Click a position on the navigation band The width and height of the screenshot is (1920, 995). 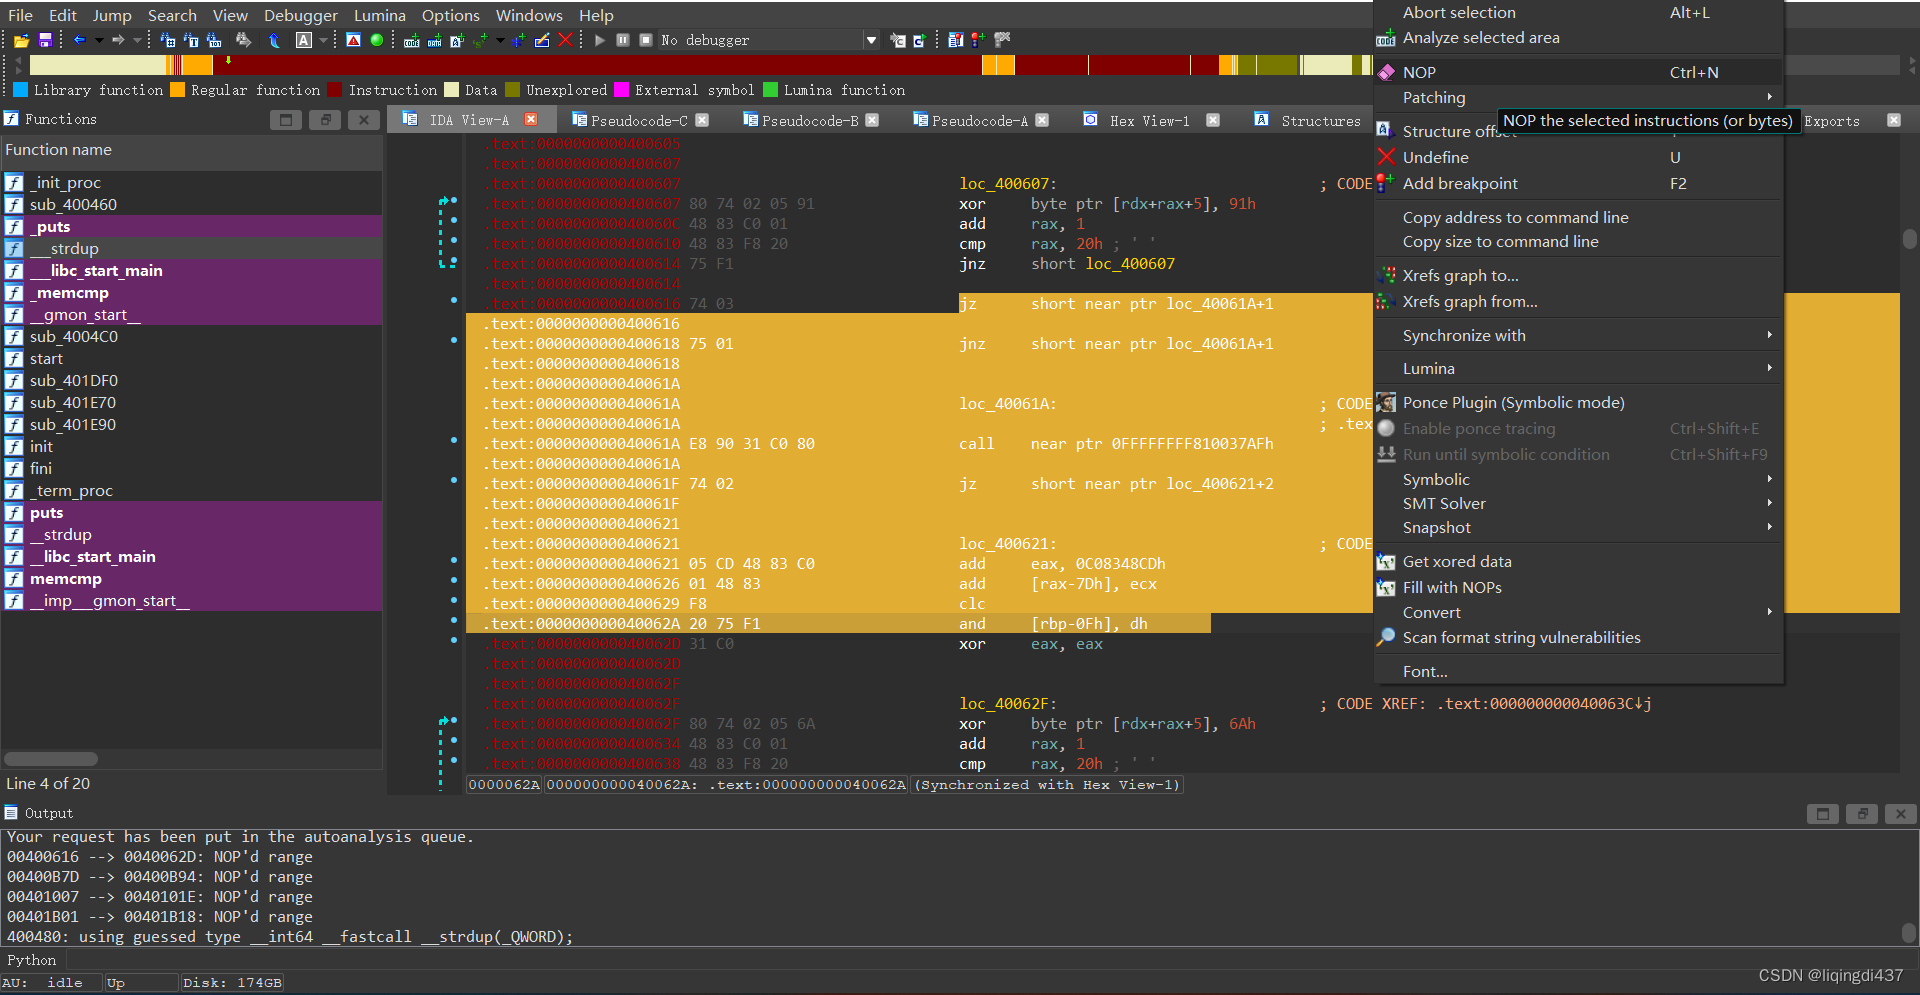700,65
